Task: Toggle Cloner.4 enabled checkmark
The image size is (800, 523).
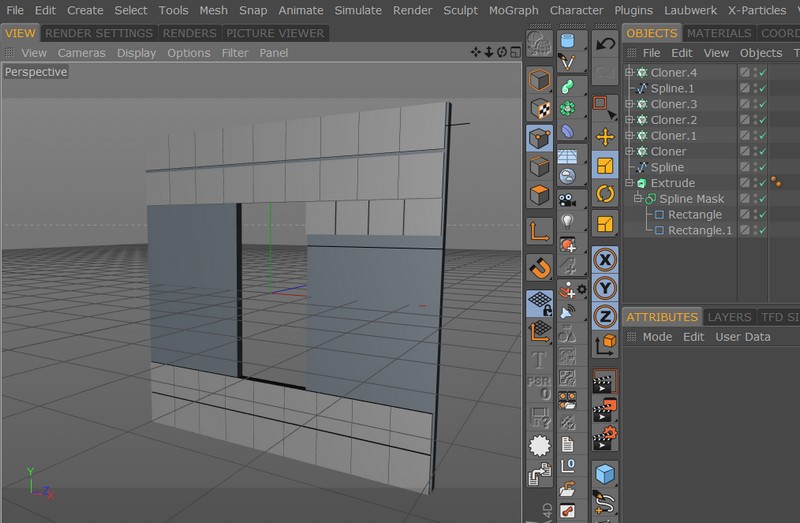Action: 763,72
